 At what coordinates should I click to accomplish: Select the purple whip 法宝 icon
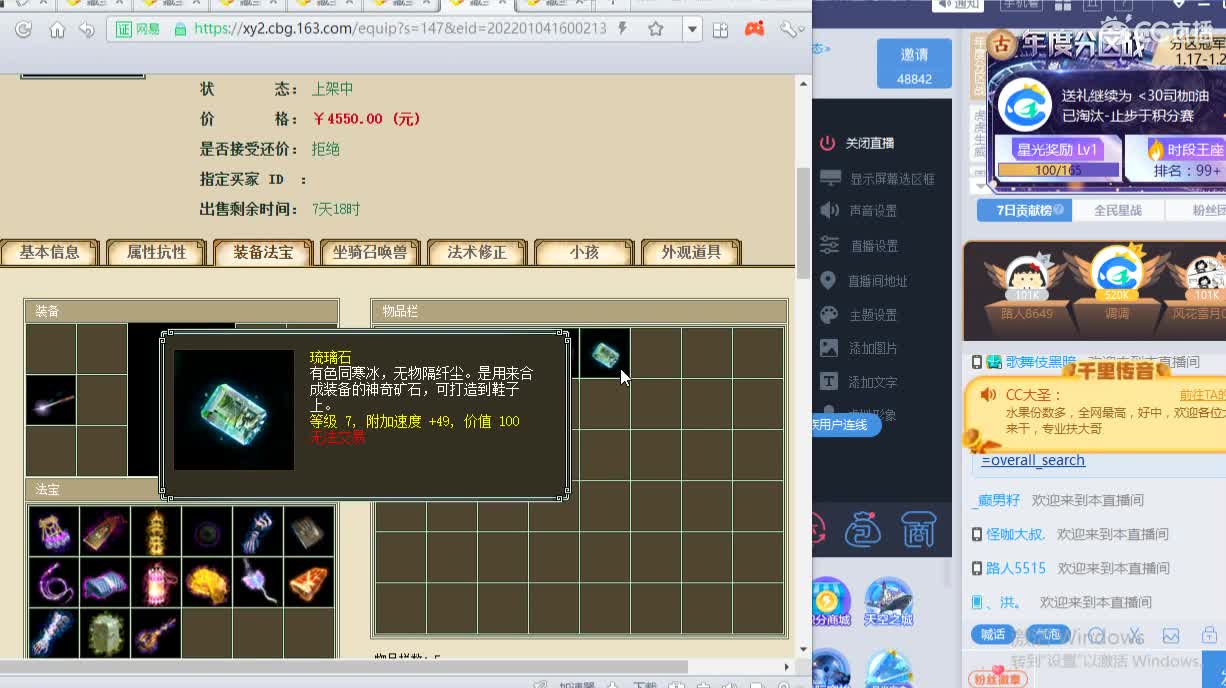coord(54,582)
